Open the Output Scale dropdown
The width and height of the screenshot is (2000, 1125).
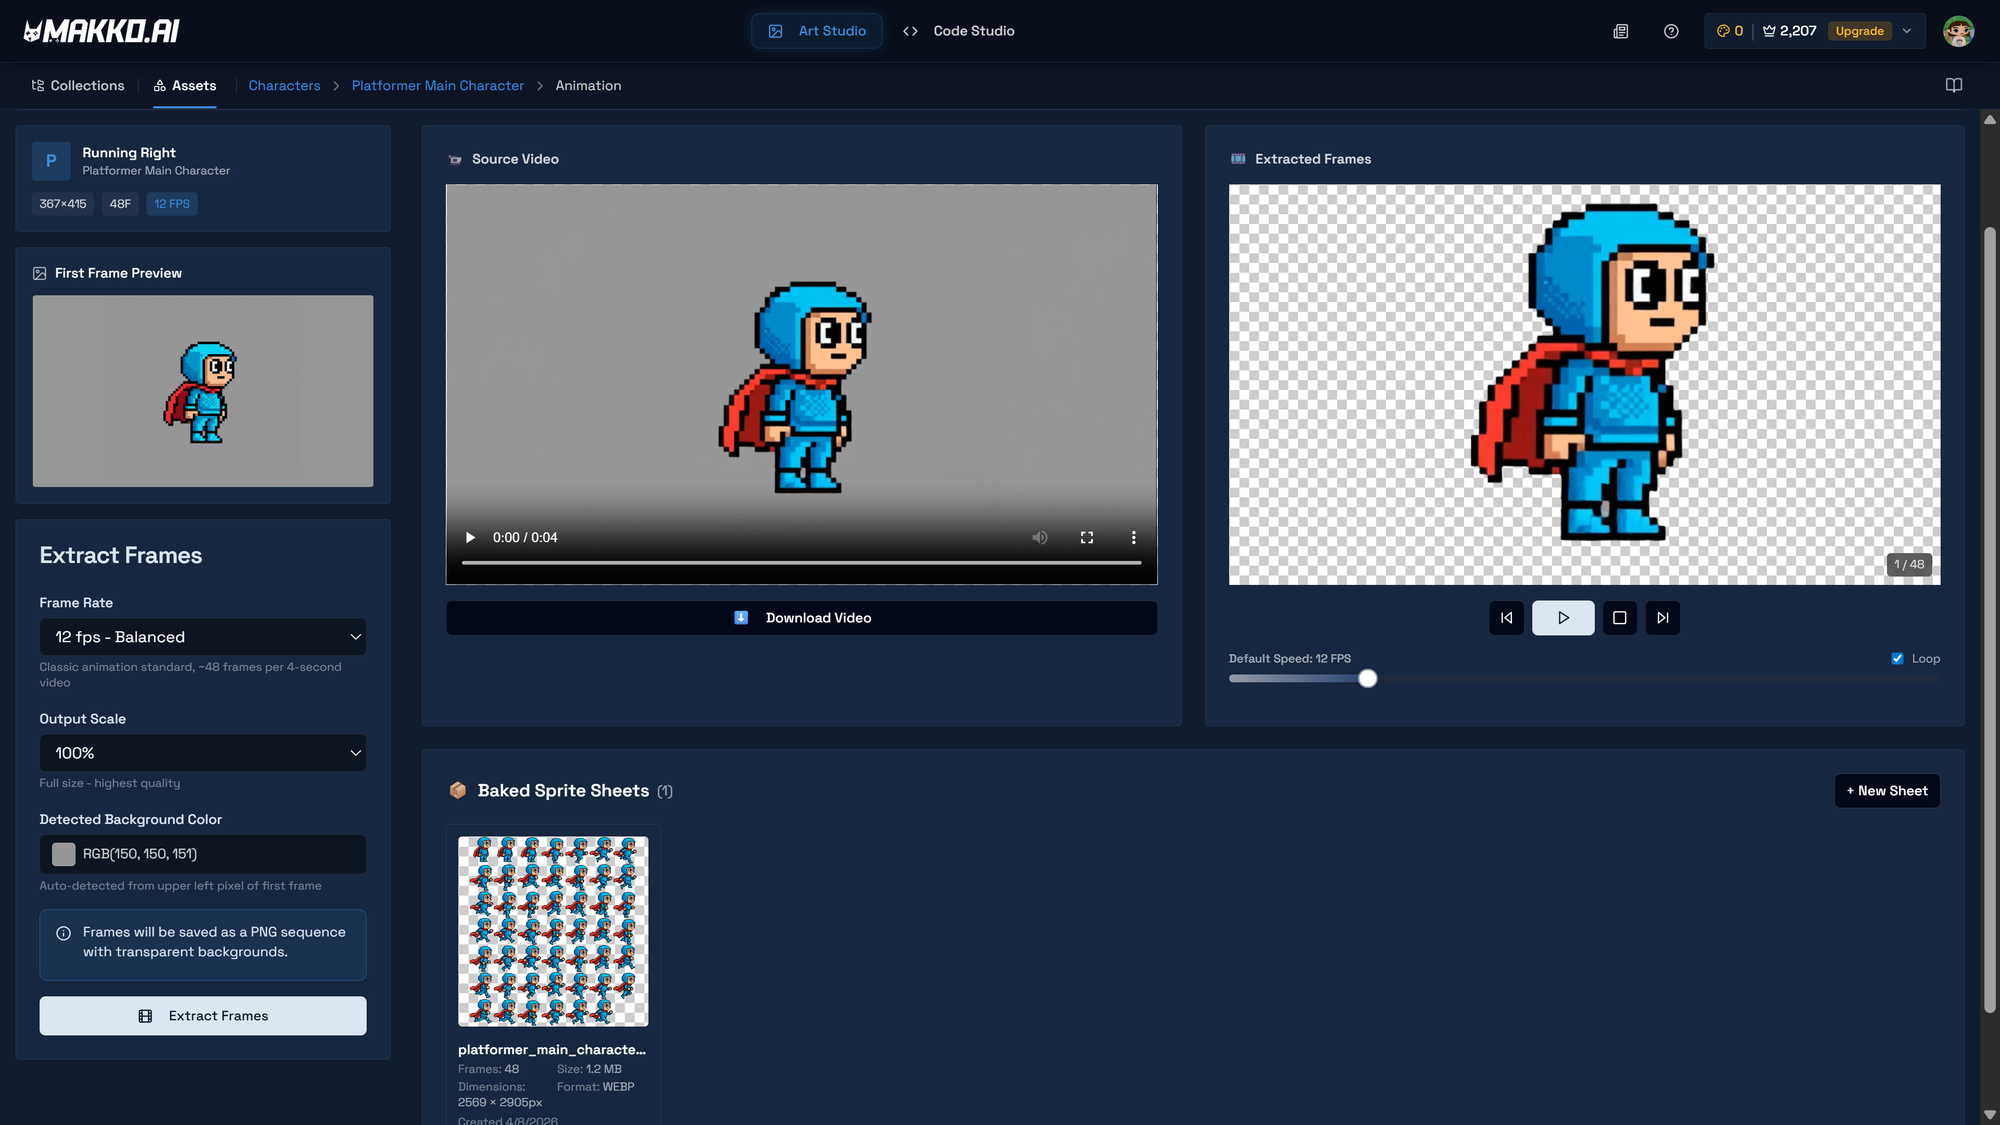click(203, 753)
